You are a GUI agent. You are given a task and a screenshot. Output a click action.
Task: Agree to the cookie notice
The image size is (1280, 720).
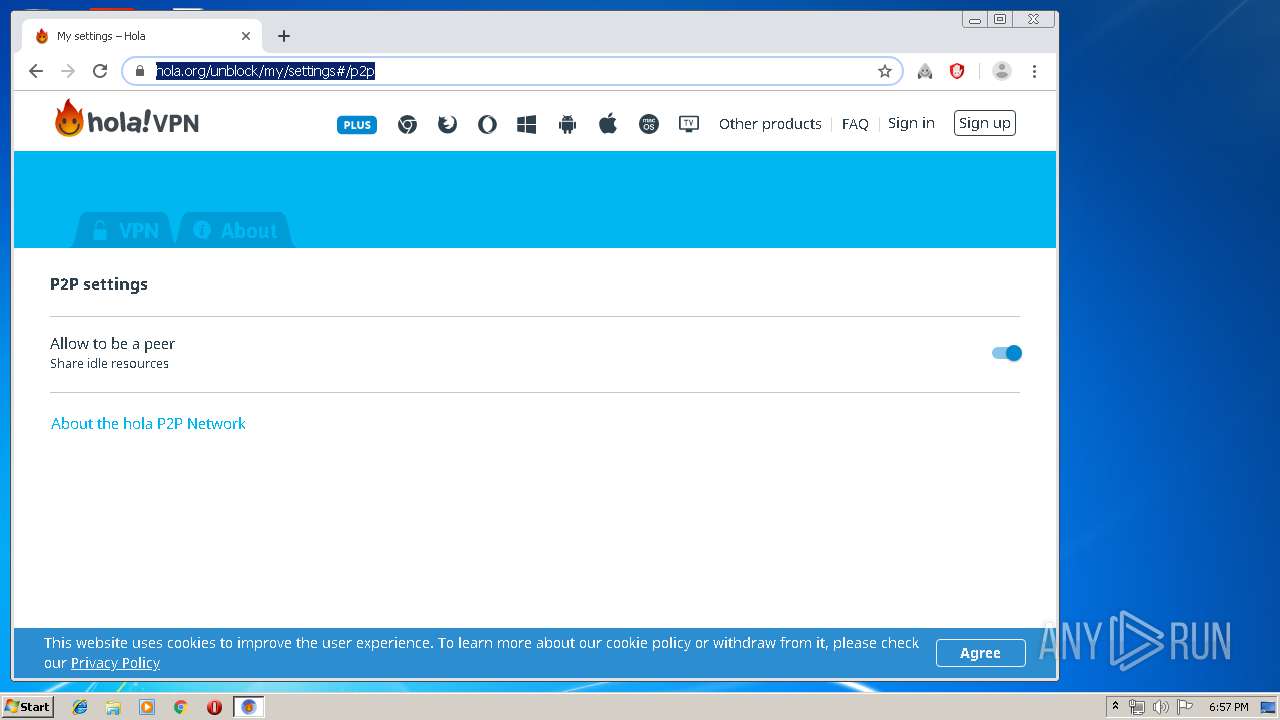[980, 653]
